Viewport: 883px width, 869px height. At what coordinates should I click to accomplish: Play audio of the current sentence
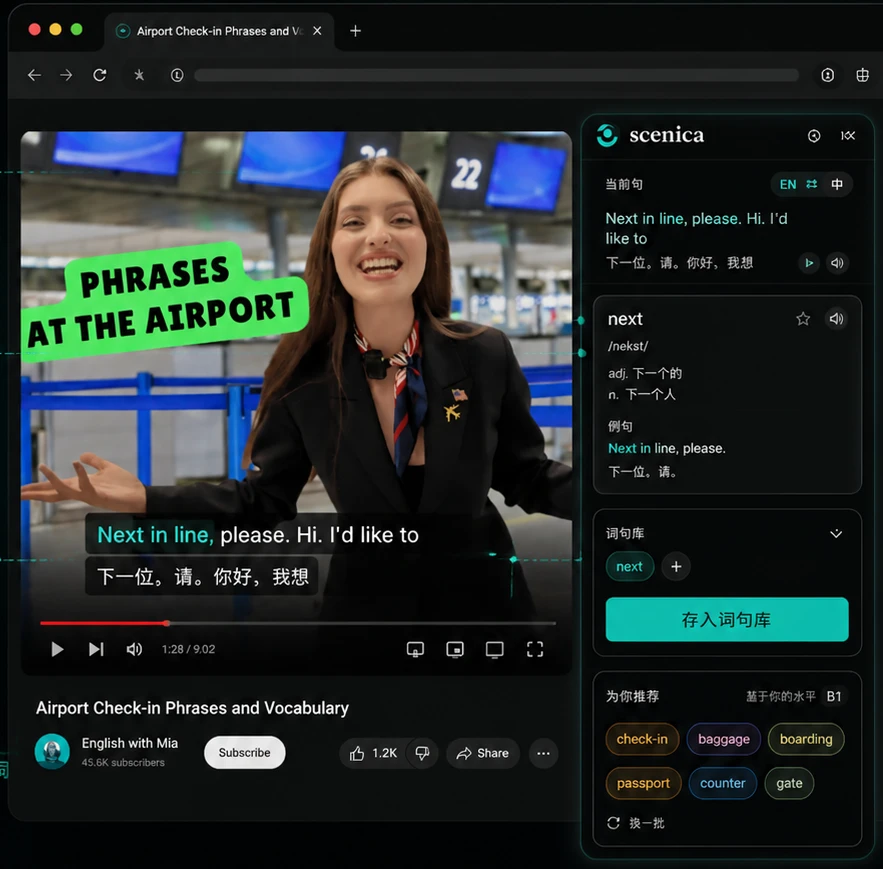click(837, 263)
